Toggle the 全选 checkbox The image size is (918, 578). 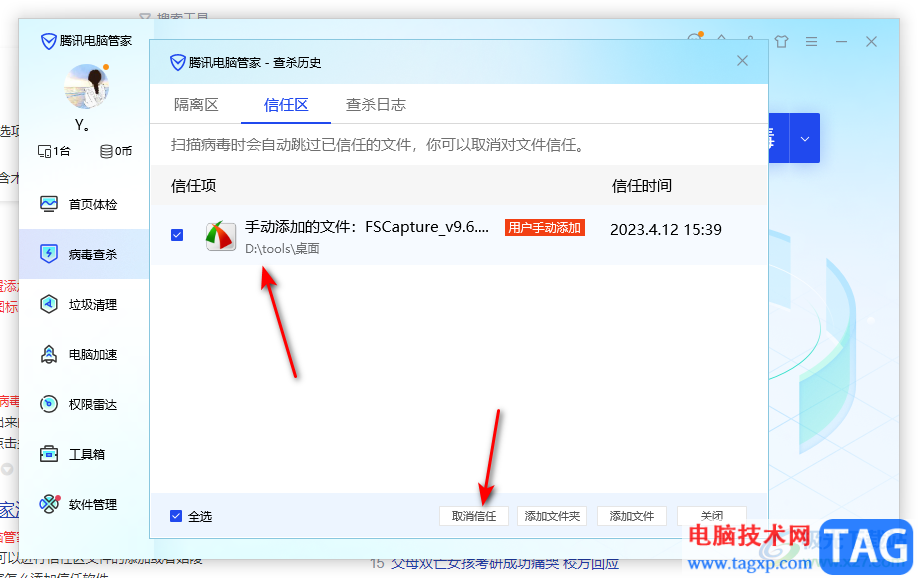[x=176, y=516]
